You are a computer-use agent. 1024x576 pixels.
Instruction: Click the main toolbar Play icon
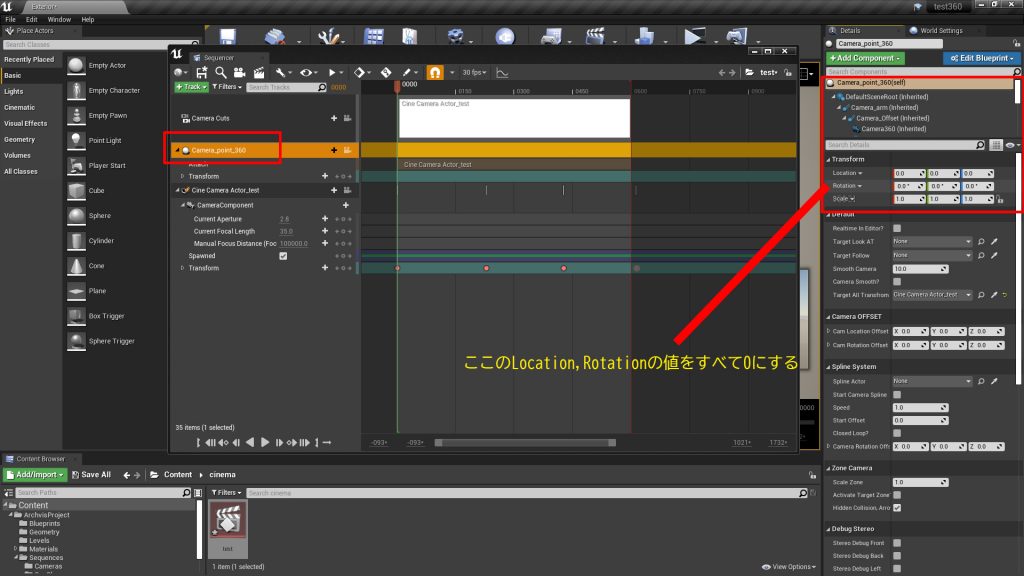694,37
